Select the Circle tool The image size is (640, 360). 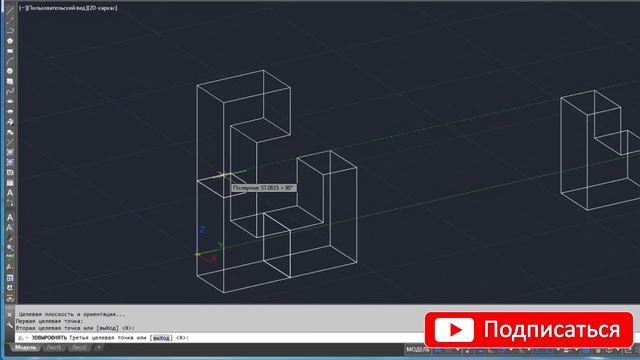point(10,71)
